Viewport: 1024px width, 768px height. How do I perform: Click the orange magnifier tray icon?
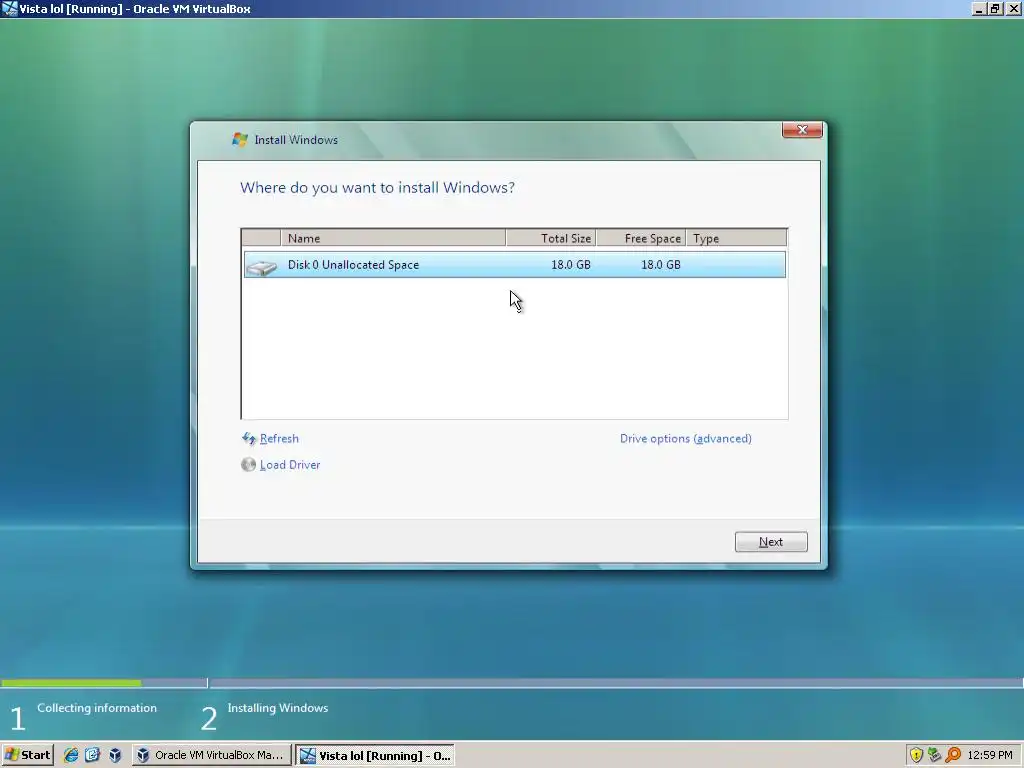[953, 755]
